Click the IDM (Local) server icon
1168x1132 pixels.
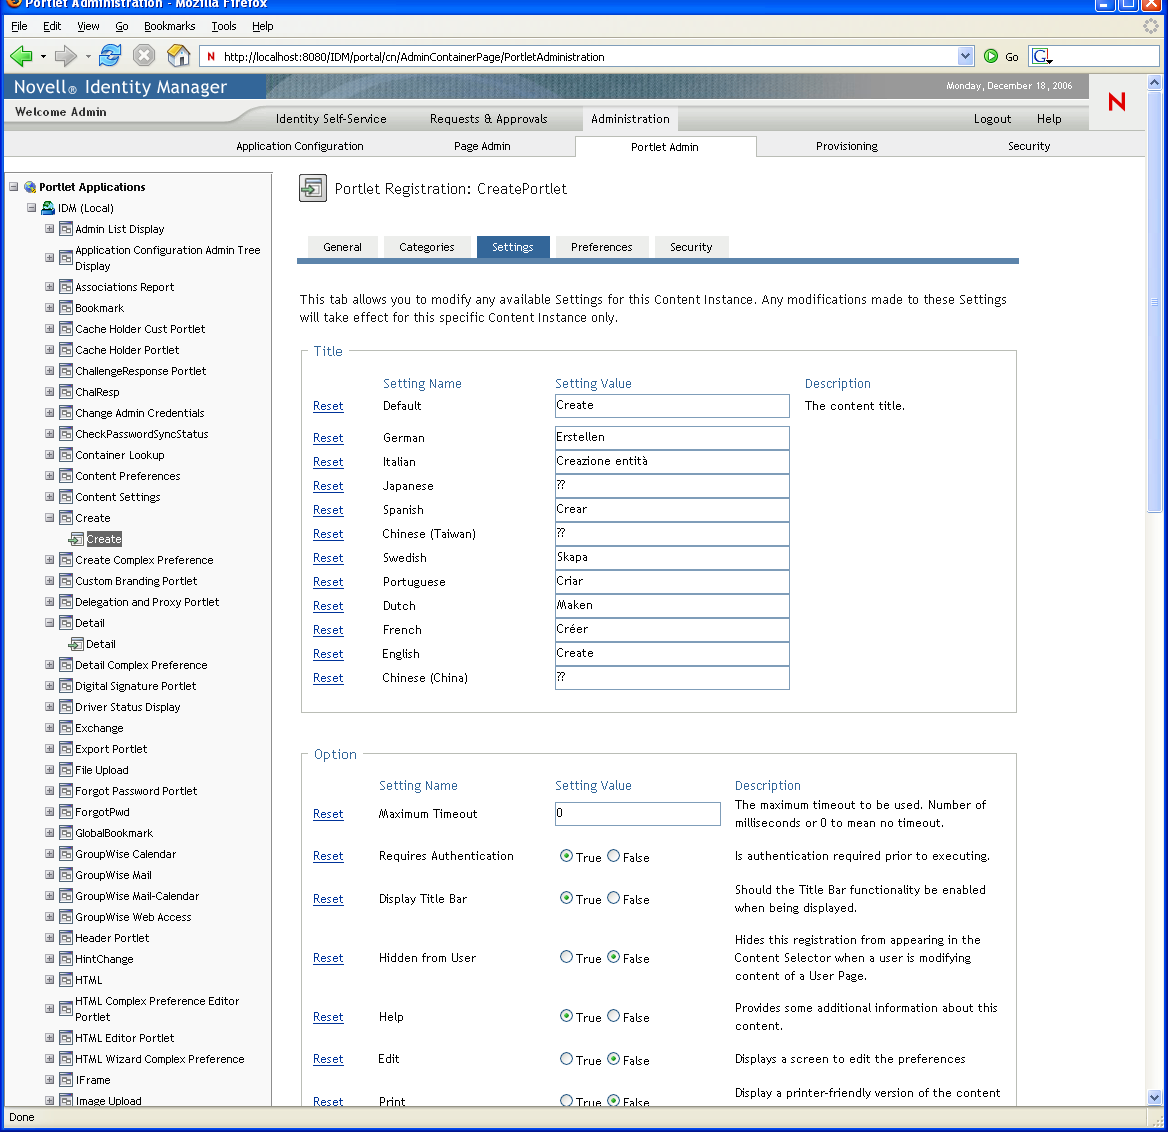(x=48, y=208)
